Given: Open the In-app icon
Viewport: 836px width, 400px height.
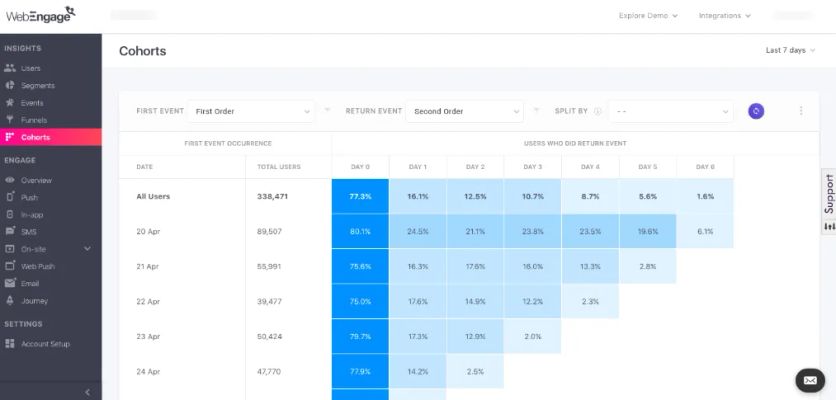Looking at the screenshot, I should (x=10, y=214).
